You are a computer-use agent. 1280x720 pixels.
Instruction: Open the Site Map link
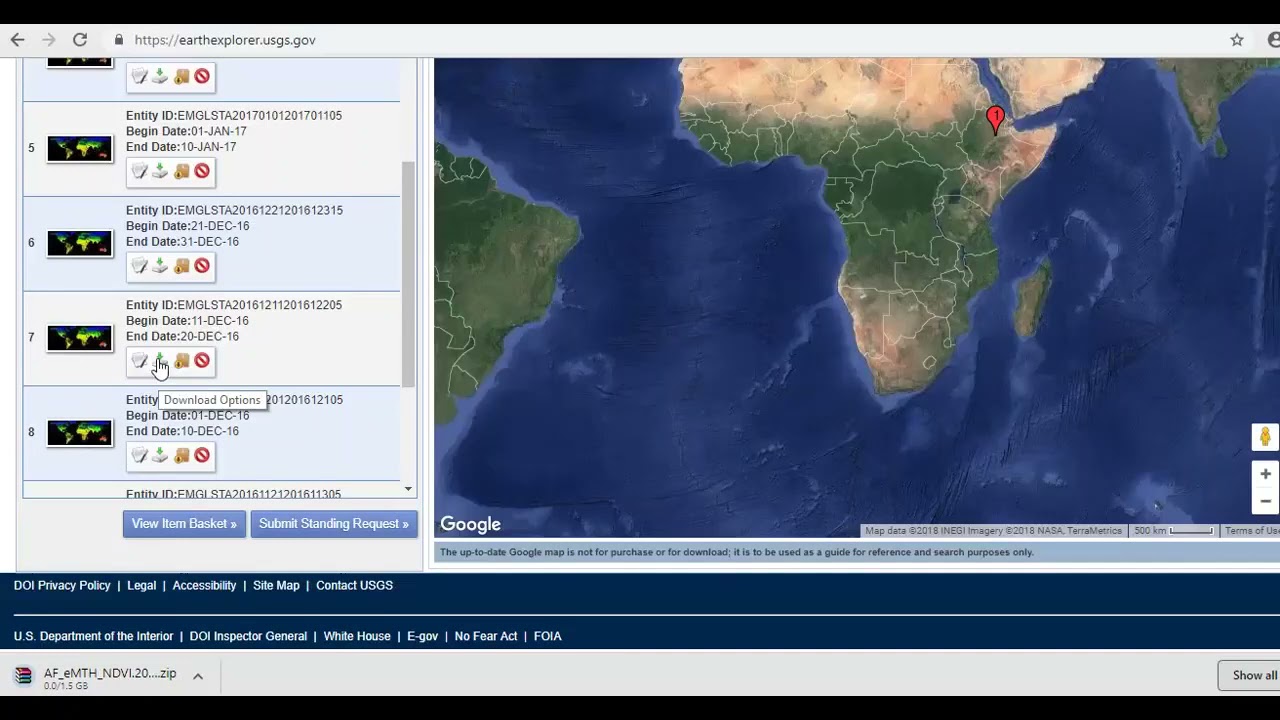pos(276,586)
